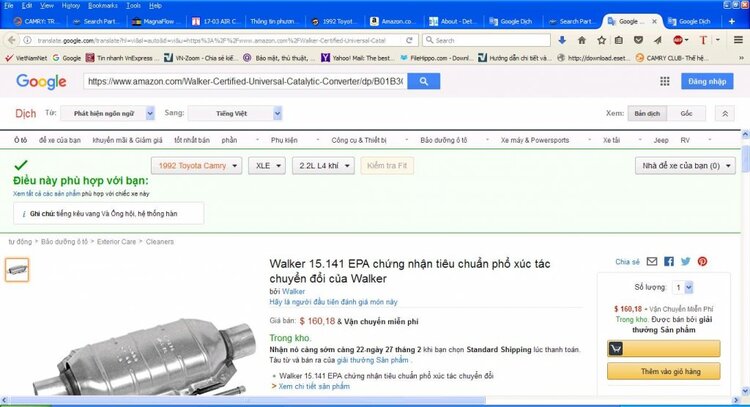750x407 pixels.
Task: Open the Firefox hamburger menu
Action: tap(738, 40)
